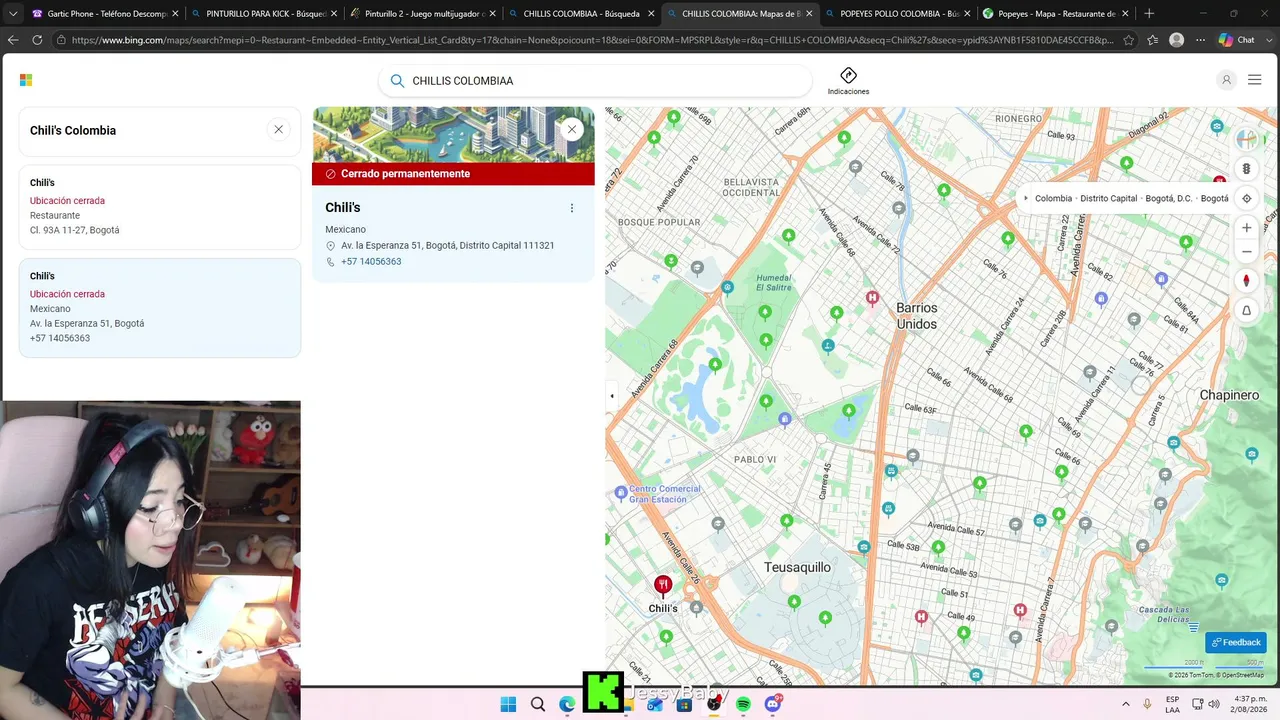Click the address Av. la Esperanza 51 on card

click(447, 245)
